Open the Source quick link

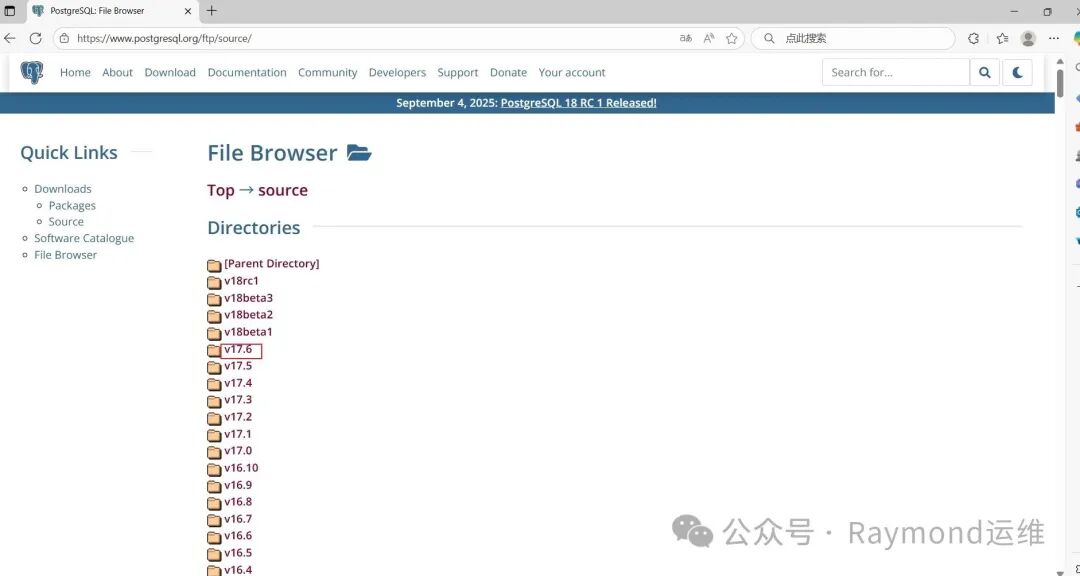(x=66, y=221)
